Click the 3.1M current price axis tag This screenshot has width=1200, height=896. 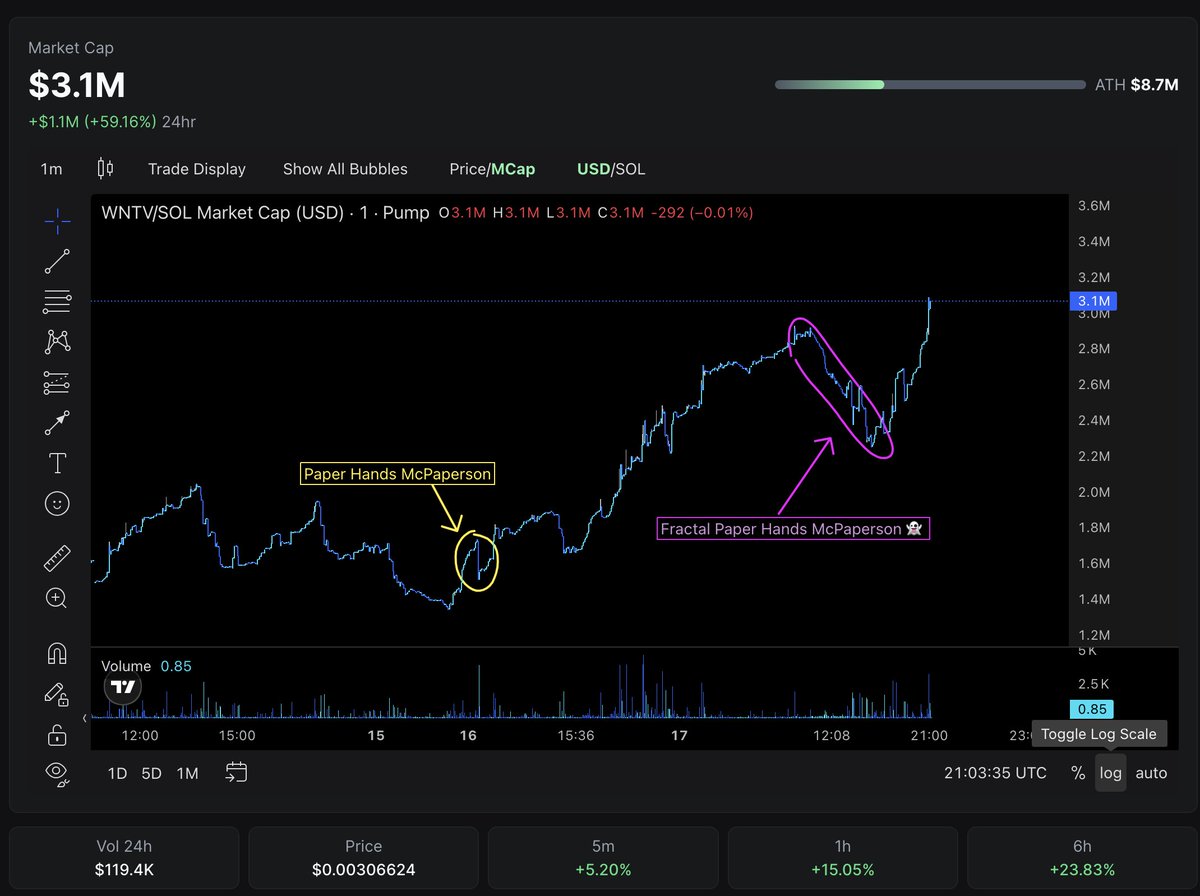tap(1092, 301)
